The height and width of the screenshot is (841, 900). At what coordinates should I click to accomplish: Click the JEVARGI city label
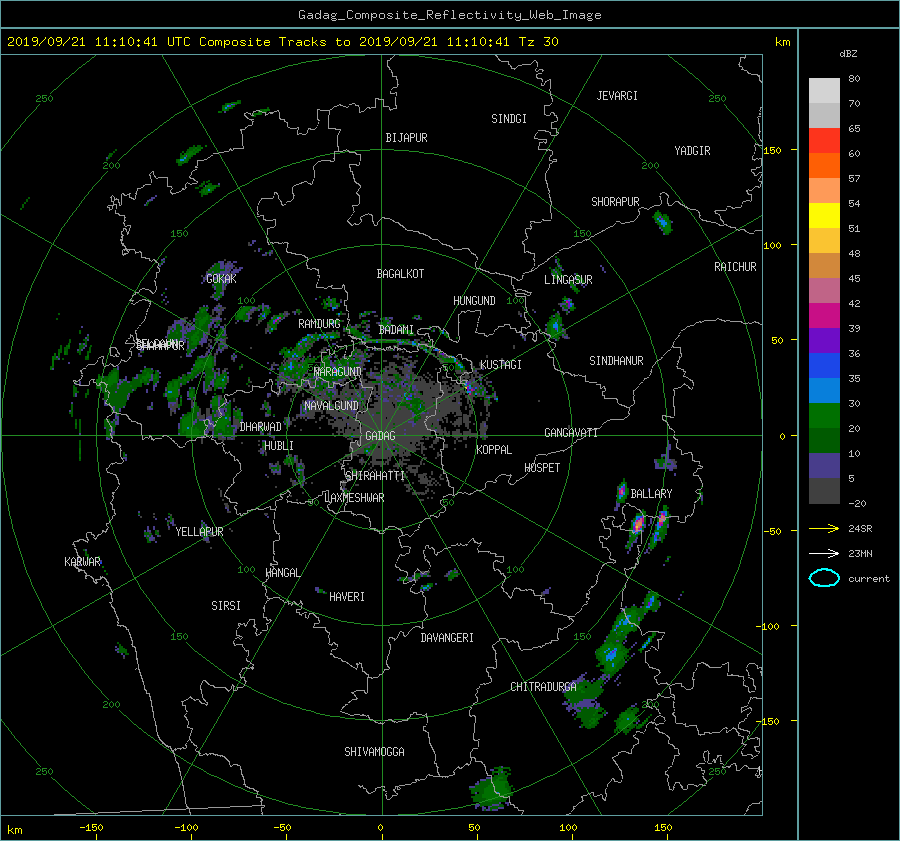pyautogui.click(x=617, y=96)
